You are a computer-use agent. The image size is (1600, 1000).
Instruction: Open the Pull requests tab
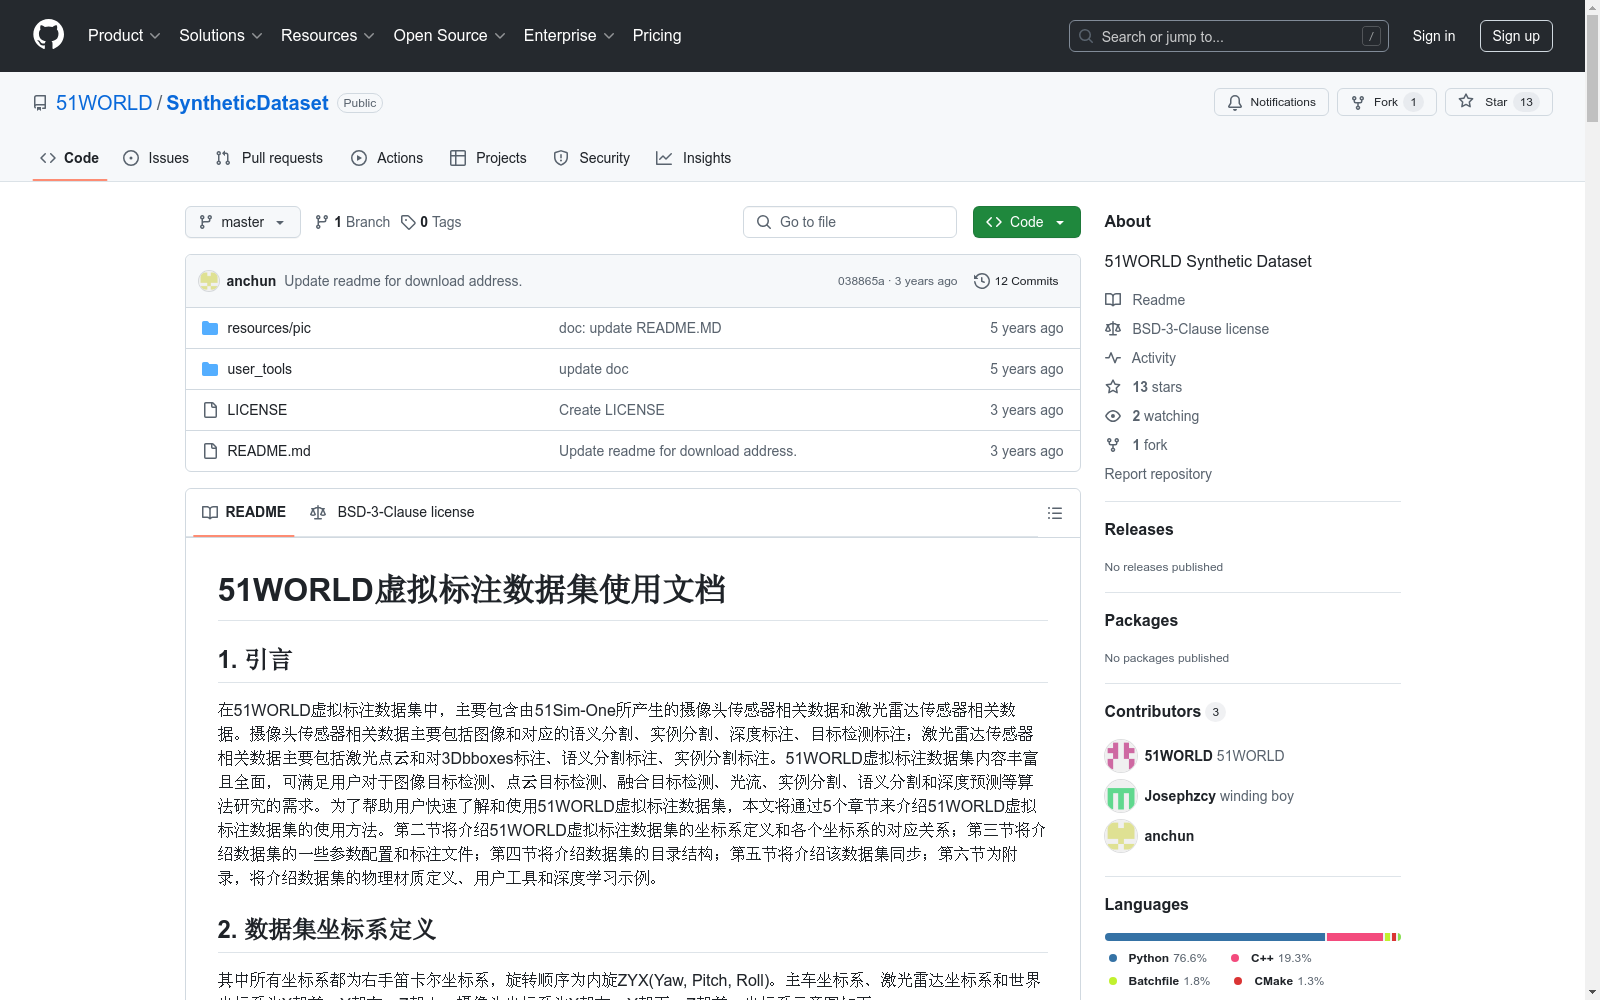269,158
